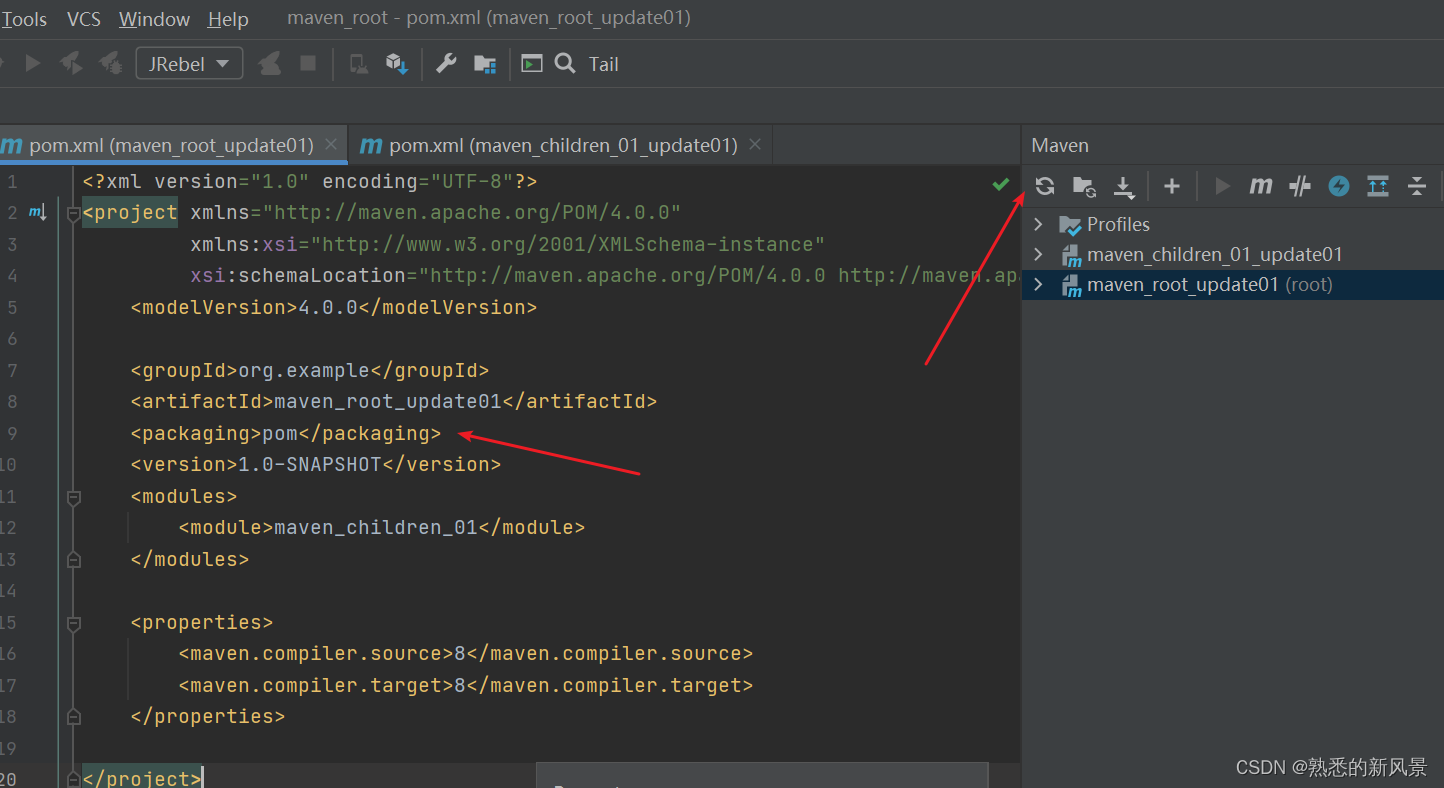This screenshot has width=1444, height=788.
Task: Click the attach device profiler icon
Action: click(x=357, y=64)
